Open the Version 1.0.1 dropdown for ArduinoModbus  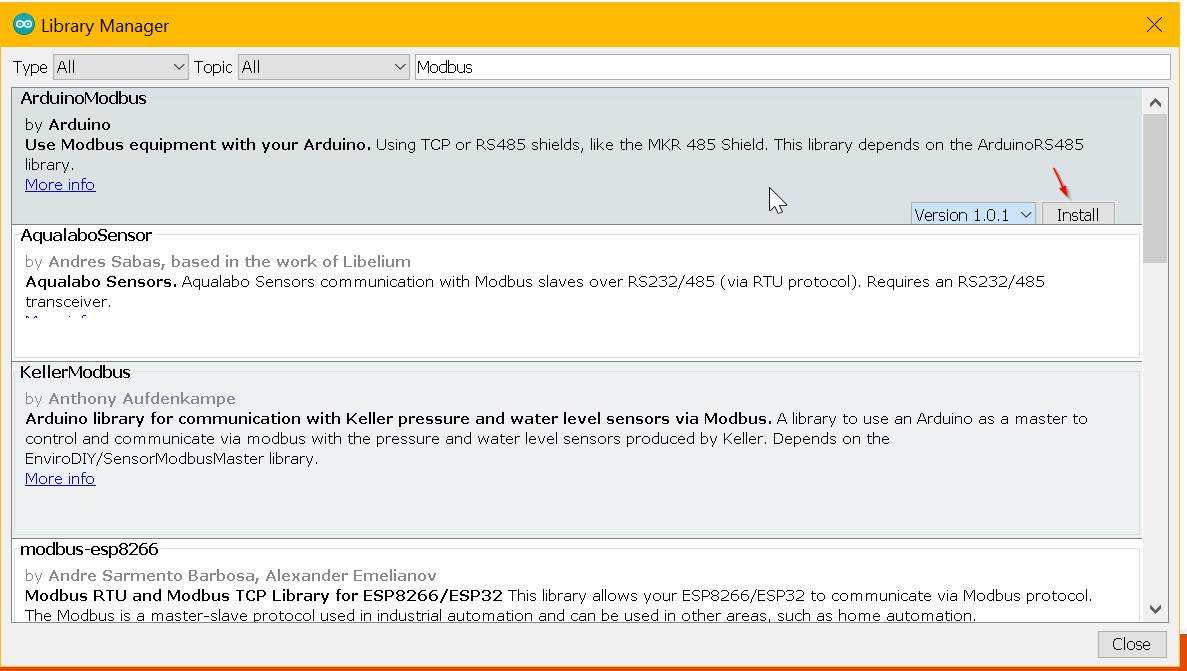click(x=973, y=214)
